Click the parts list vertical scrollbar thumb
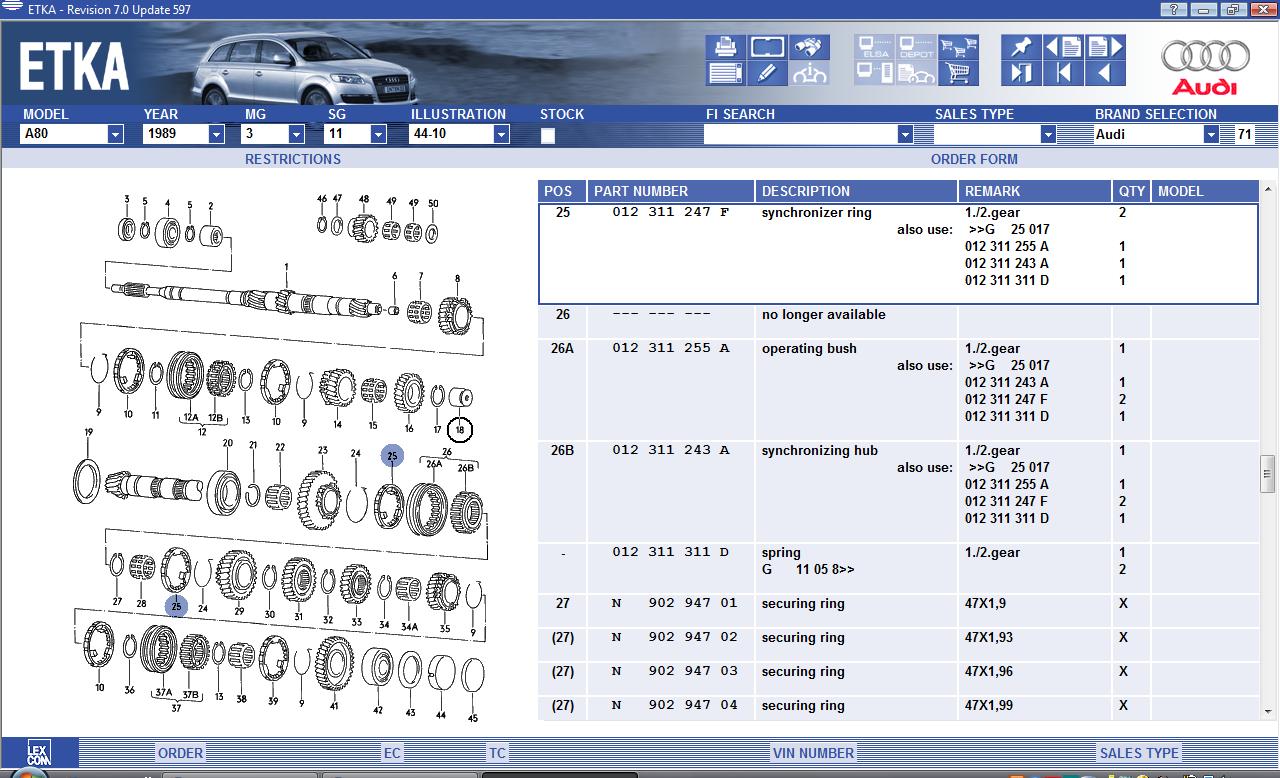 1268,468
